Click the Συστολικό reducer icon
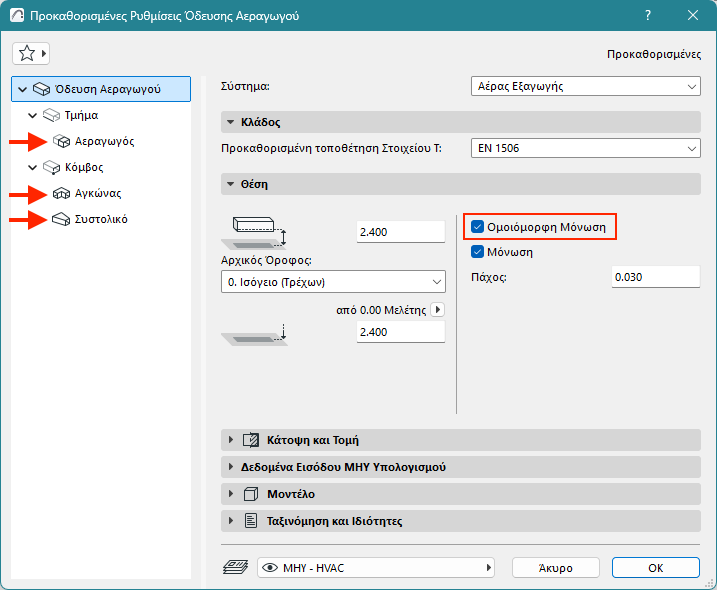 click(61, 219)
